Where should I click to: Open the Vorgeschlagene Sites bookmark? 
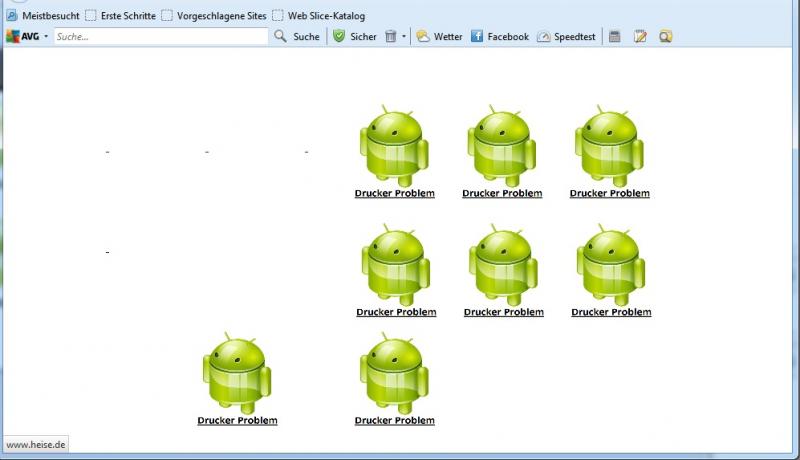coord(213,16)
